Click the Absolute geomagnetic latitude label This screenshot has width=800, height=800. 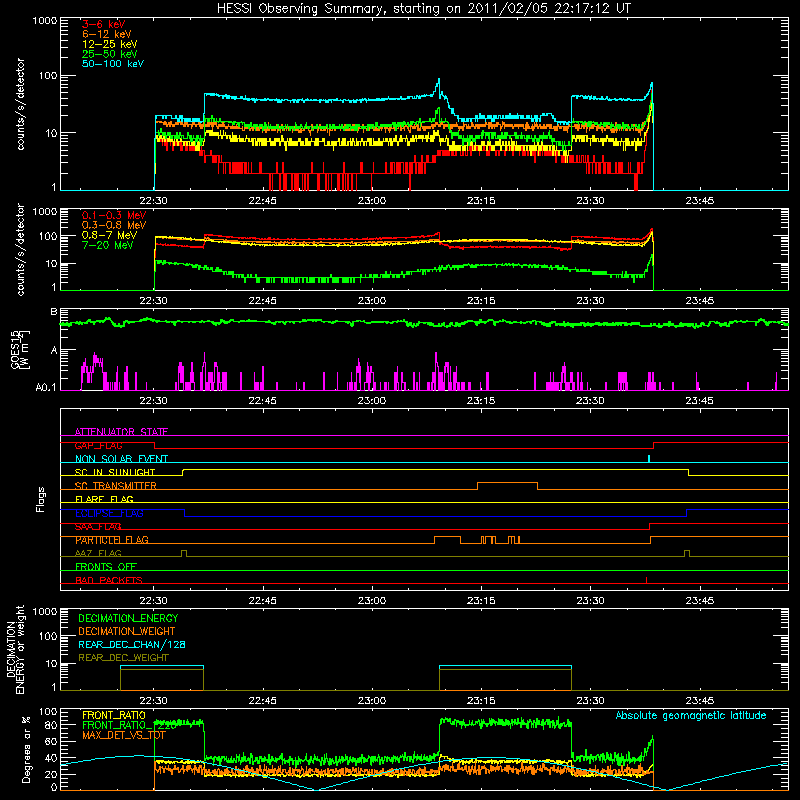click(x=691, y=715)
